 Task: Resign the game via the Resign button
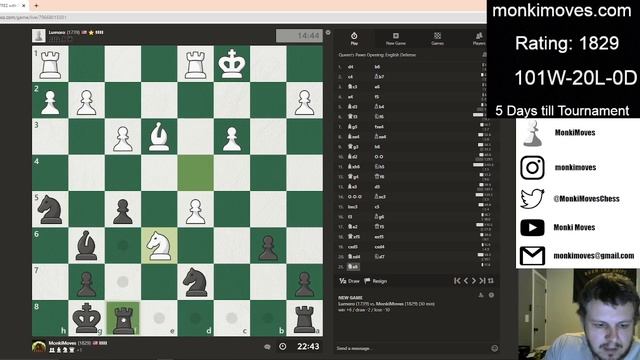pyautogui.click(x=376, y=281)
